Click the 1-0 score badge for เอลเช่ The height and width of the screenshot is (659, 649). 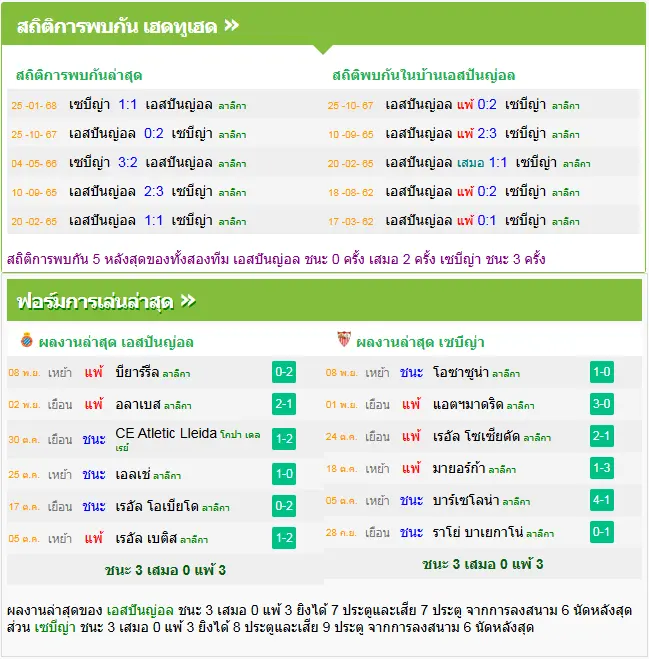point(284,474)
